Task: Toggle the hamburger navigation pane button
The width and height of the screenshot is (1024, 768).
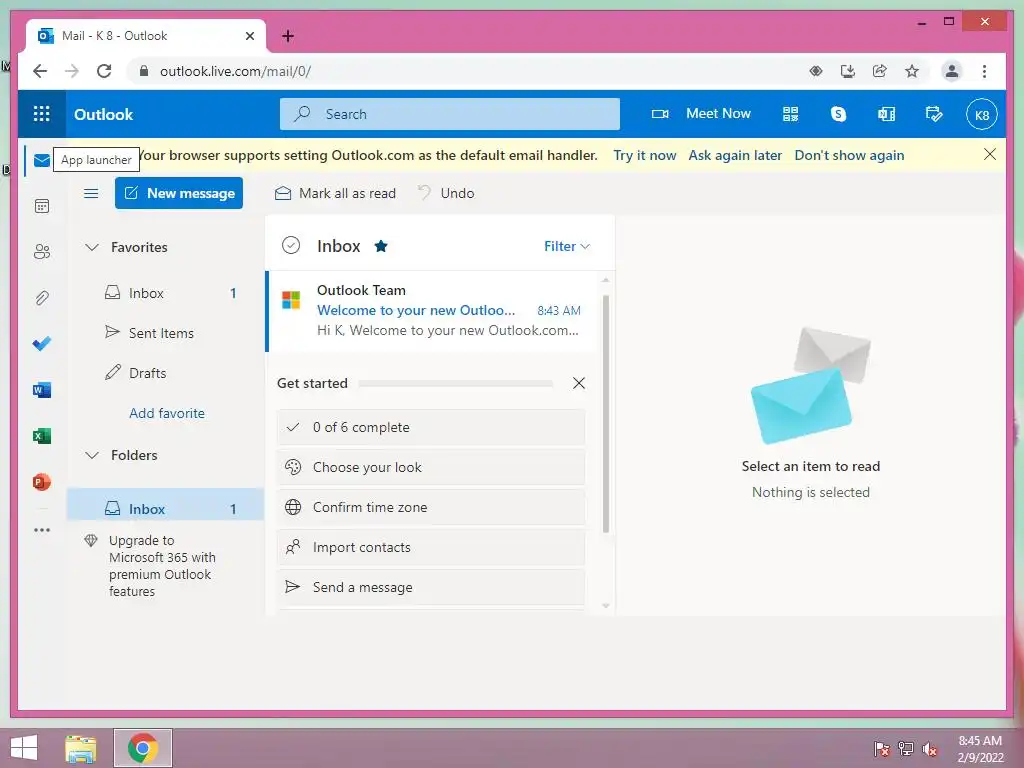Action: pos(91,193)
